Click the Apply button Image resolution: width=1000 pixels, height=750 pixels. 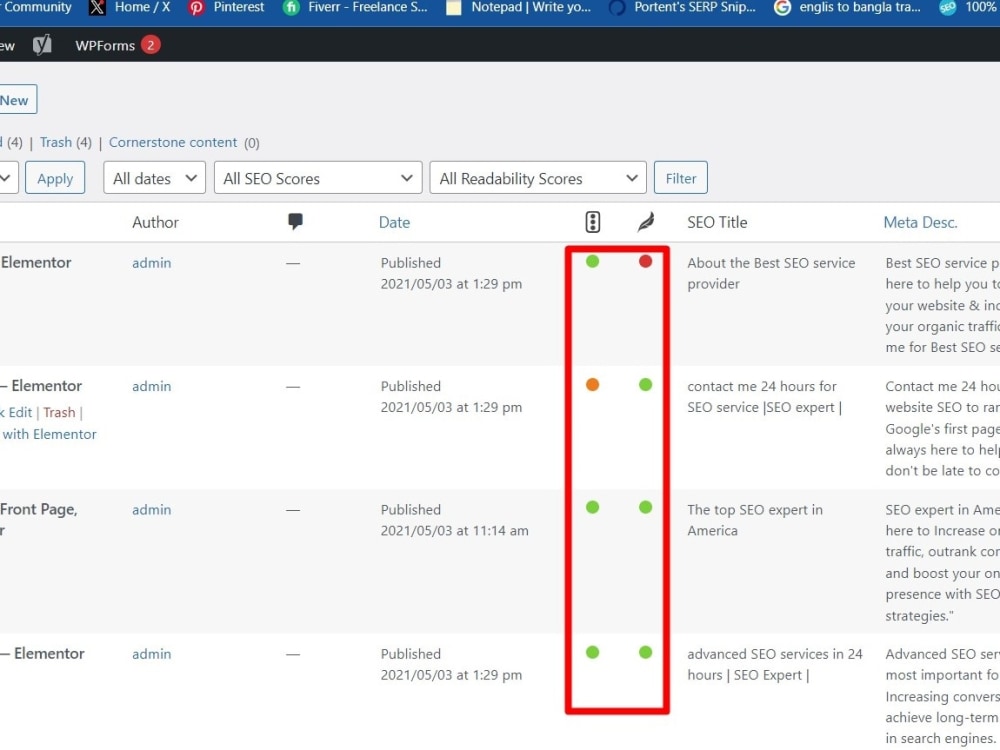(x=55, y=178)
